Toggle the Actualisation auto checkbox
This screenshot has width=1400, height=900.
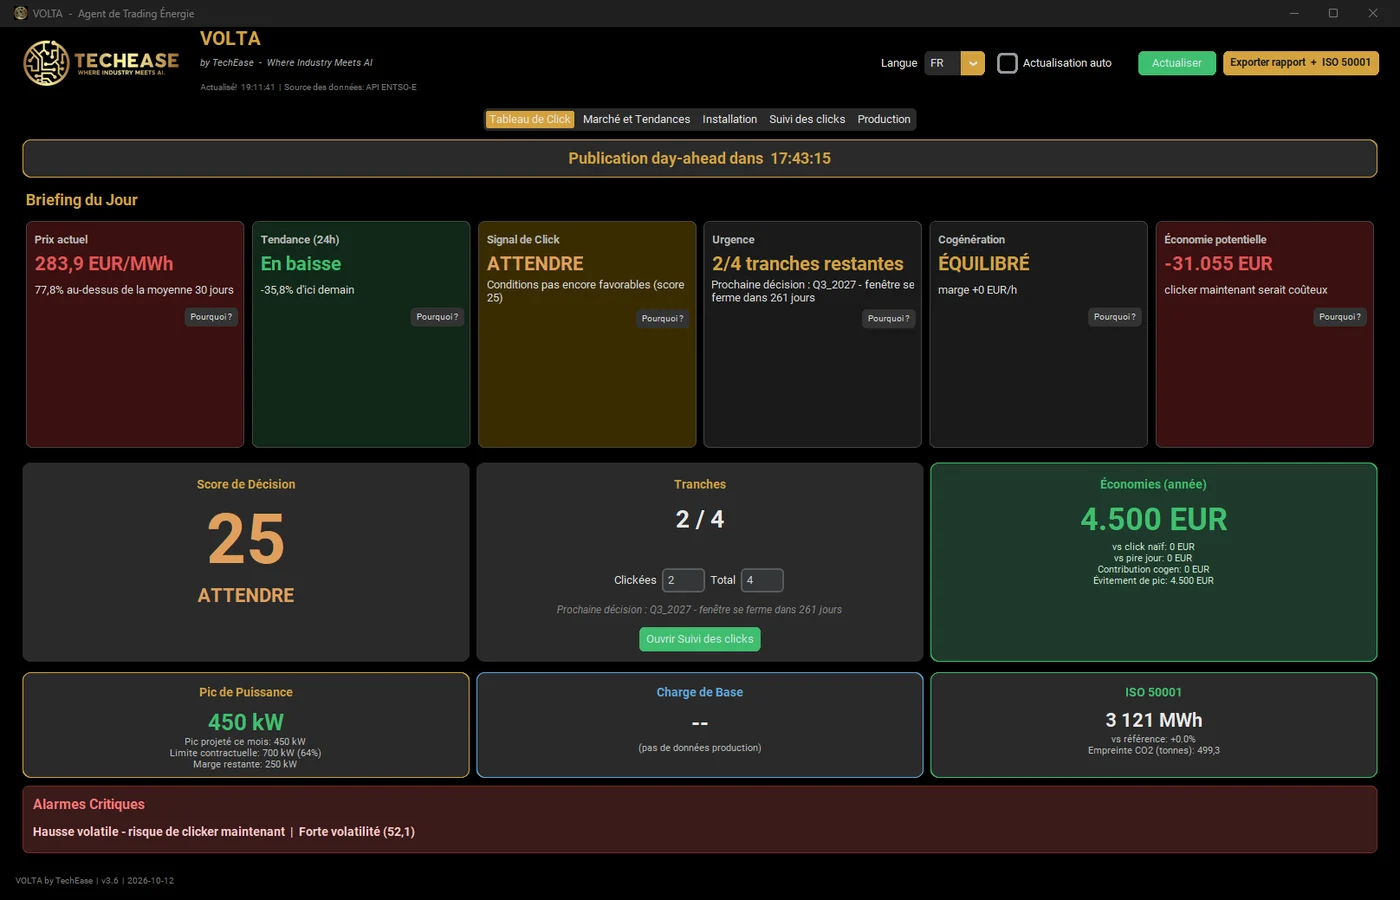click(x=1007, y=63)
